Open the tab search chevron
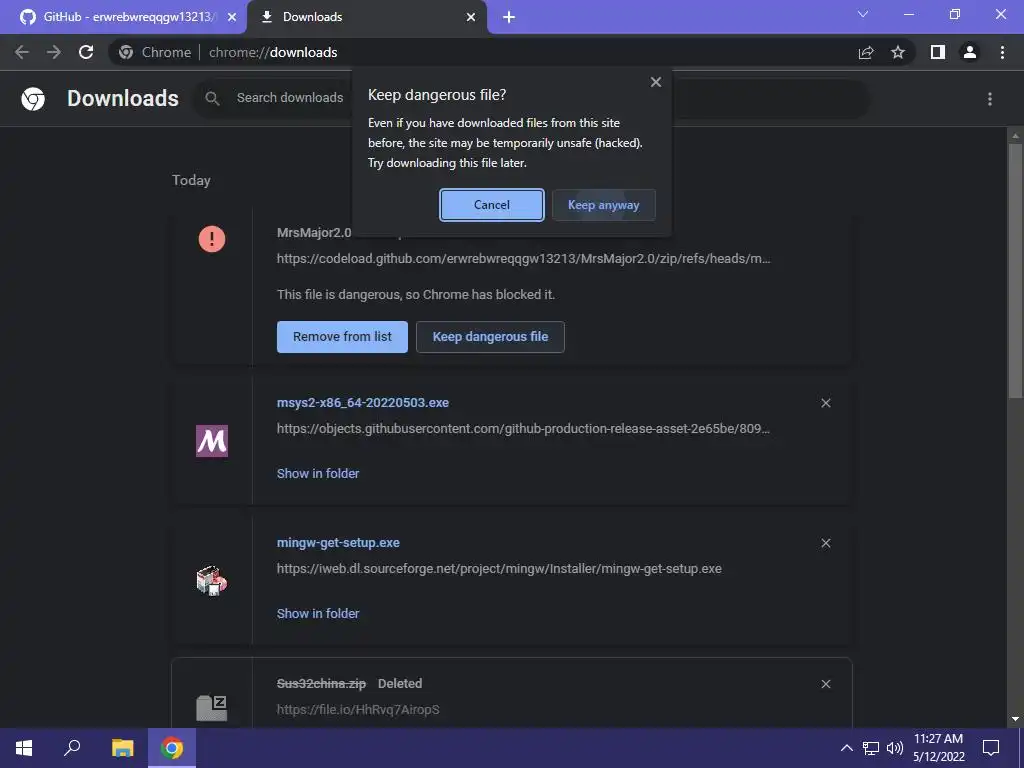This screenshot has width=1024, height=768. [863, 14]
